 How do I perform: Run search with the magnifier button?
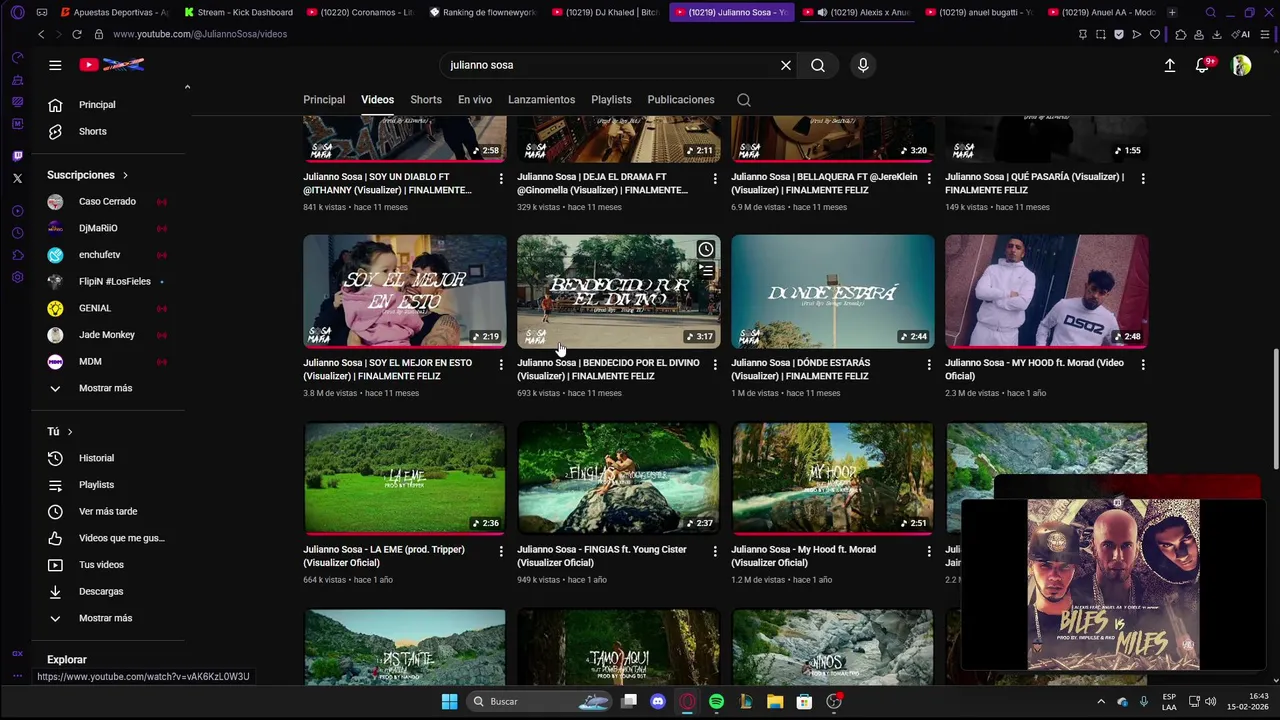pyautogui.click(x=818, y=65)
